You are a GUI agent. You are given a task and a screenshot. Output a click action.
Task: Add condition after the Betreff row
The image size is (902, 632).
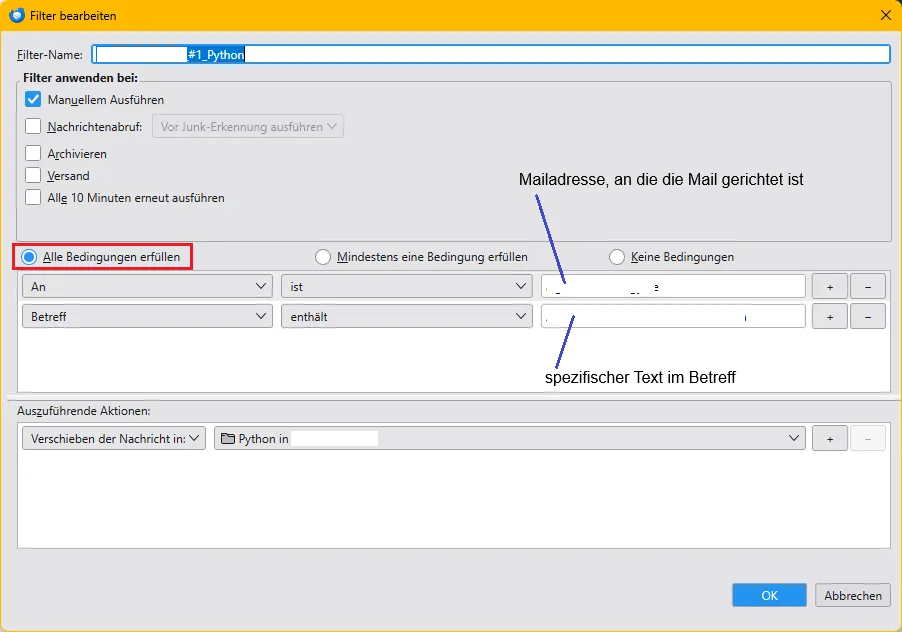[830, 316]
